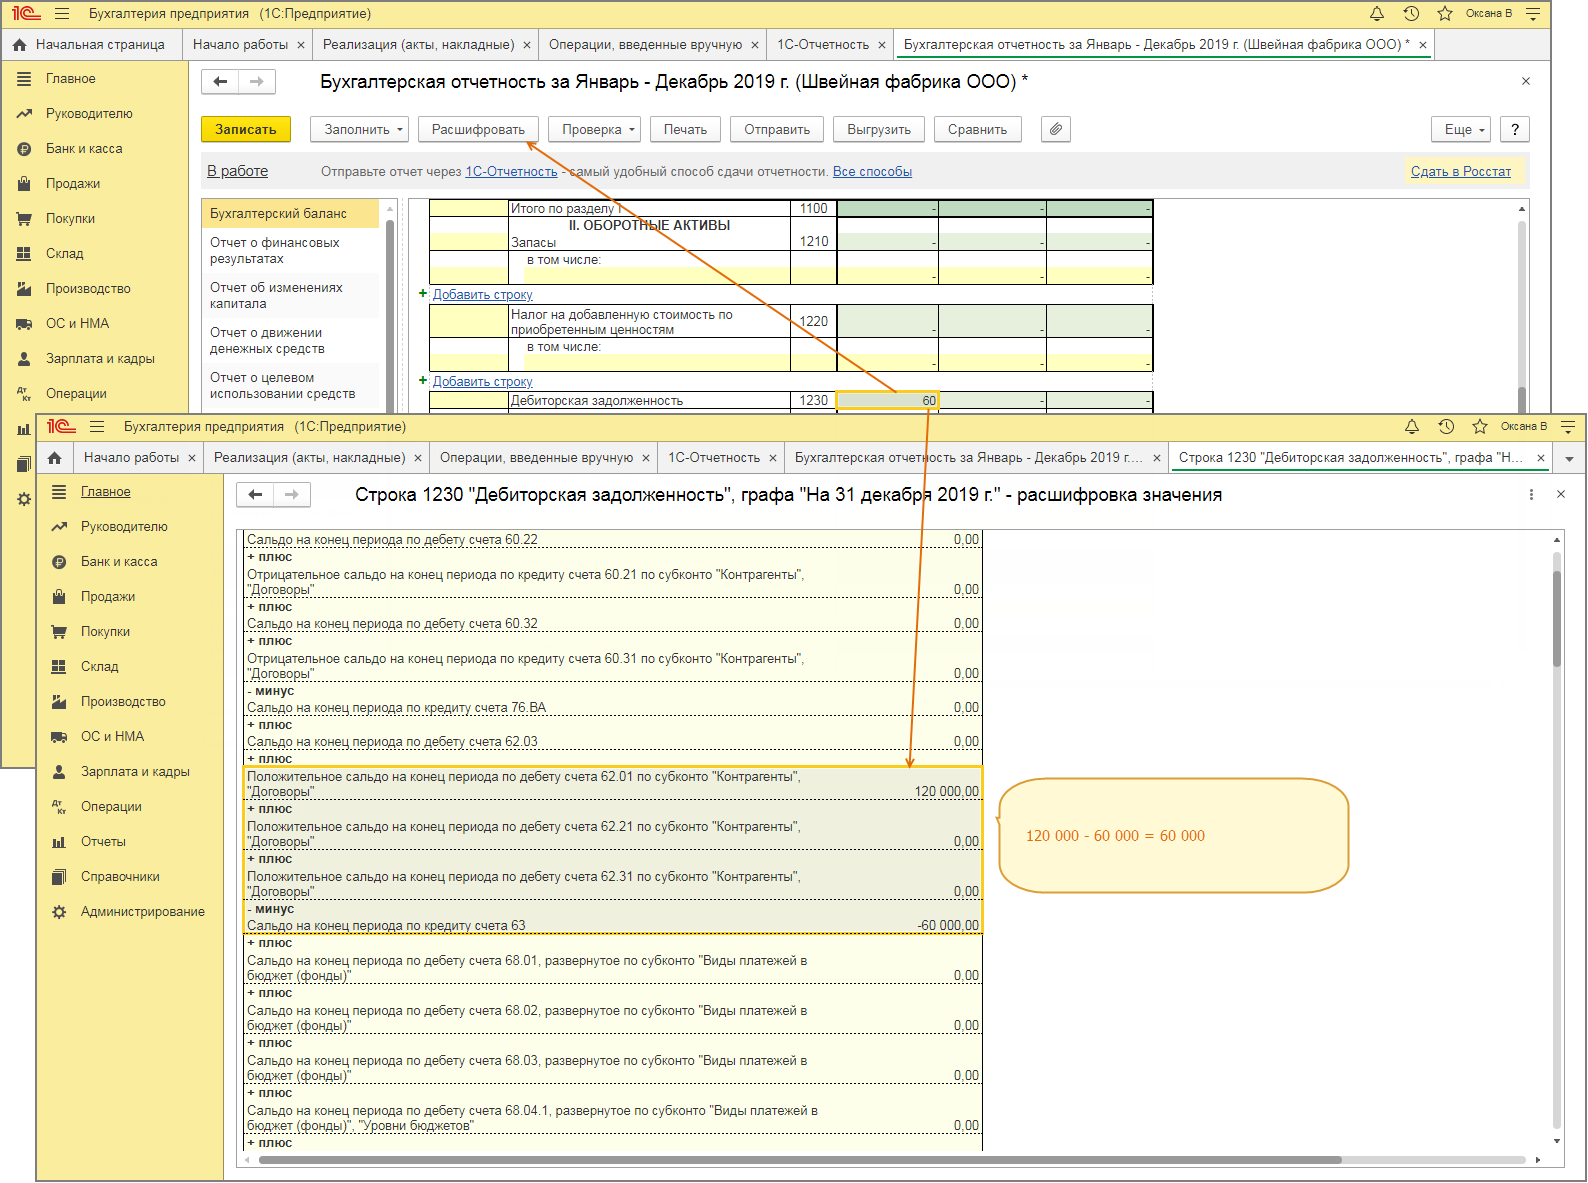
Task: Close the Строка 1230 tab in front window
Action: [x=1541, y=458]
